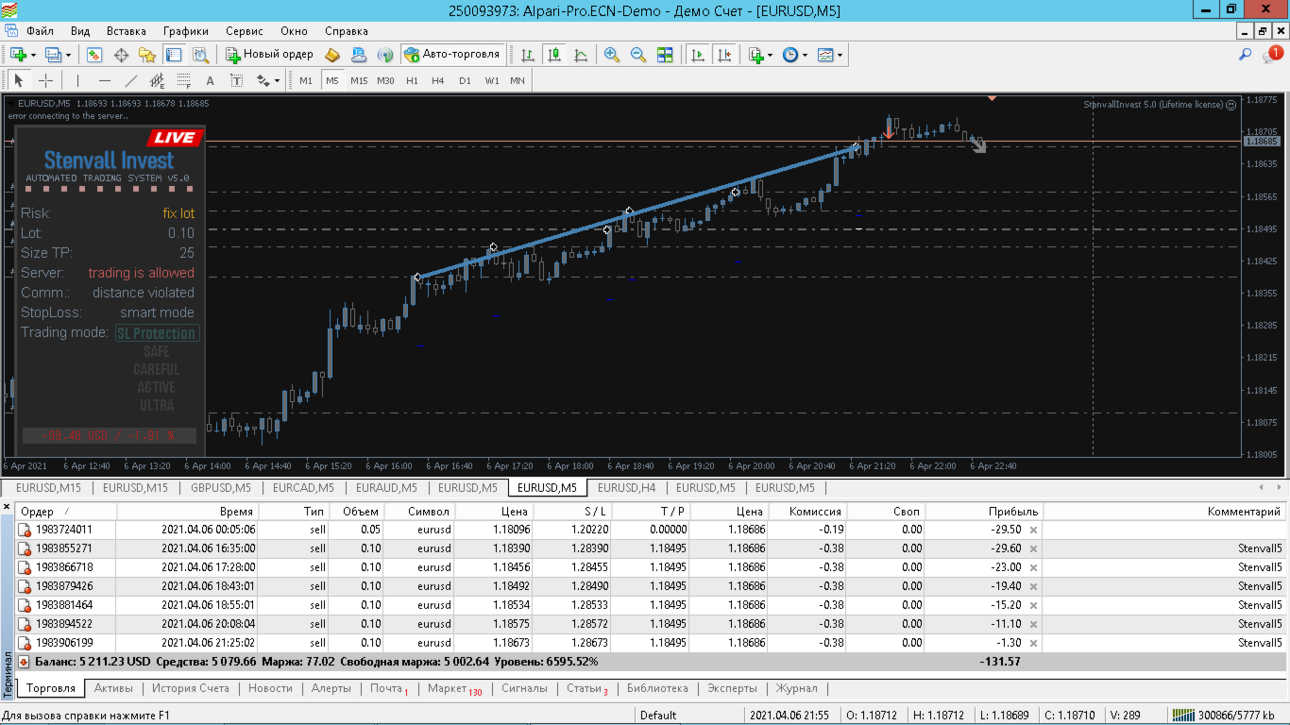Close order 1983906199 with its X

[1033, 643]
